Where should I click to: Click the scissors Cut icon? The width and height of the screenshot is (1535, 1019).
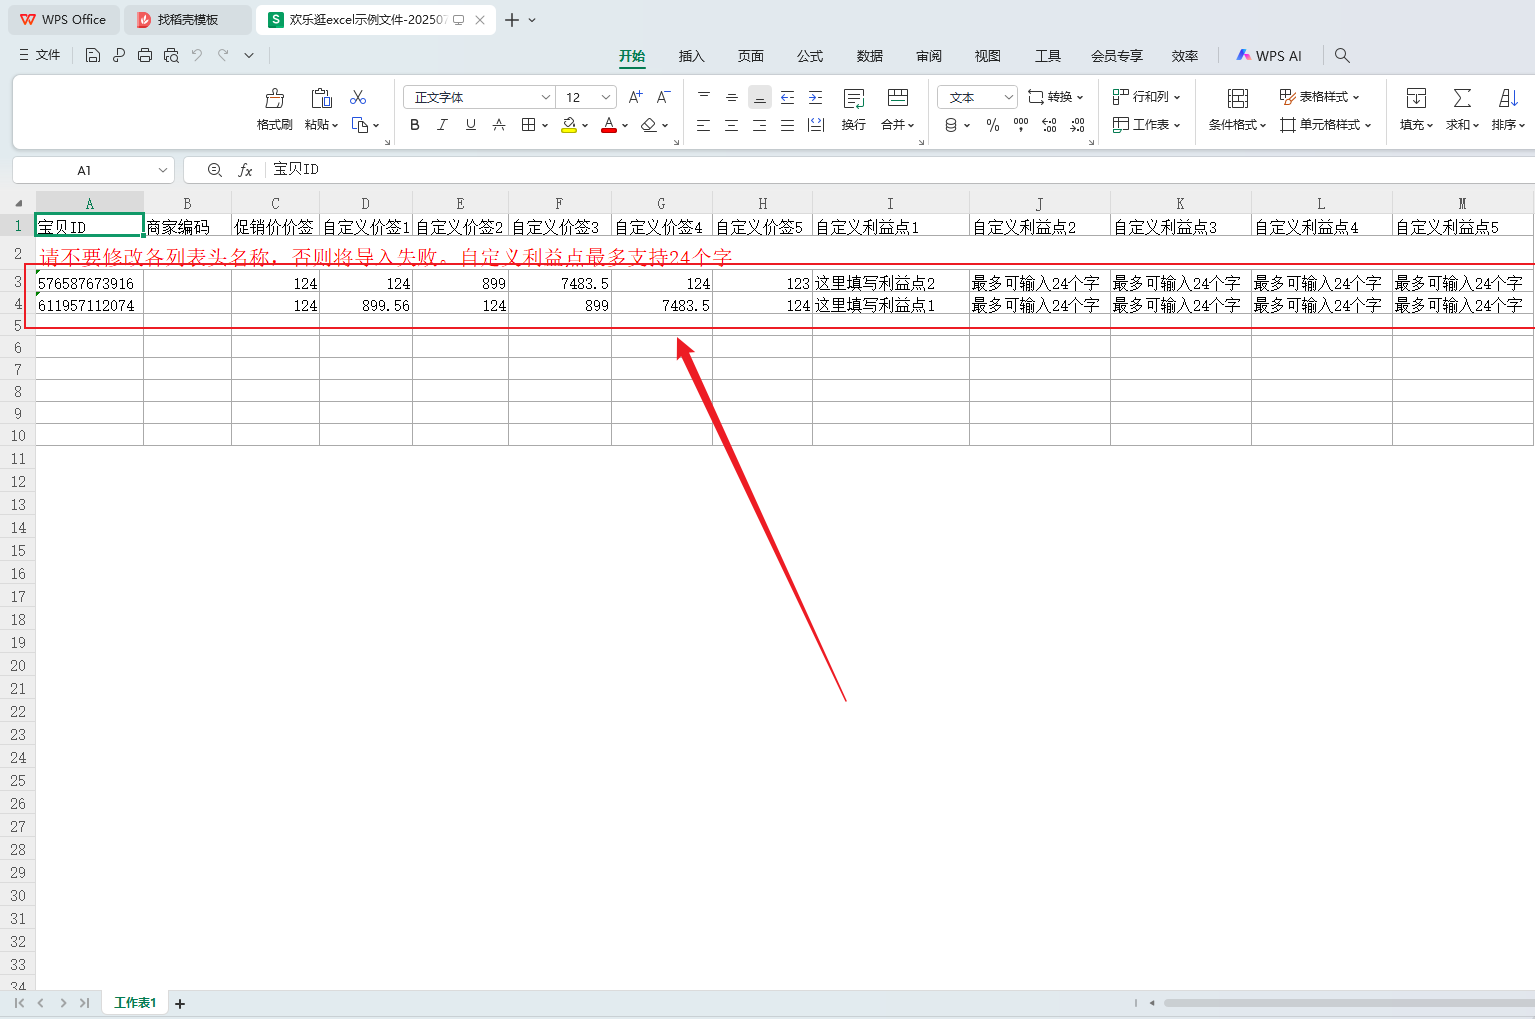coord(358,97)
